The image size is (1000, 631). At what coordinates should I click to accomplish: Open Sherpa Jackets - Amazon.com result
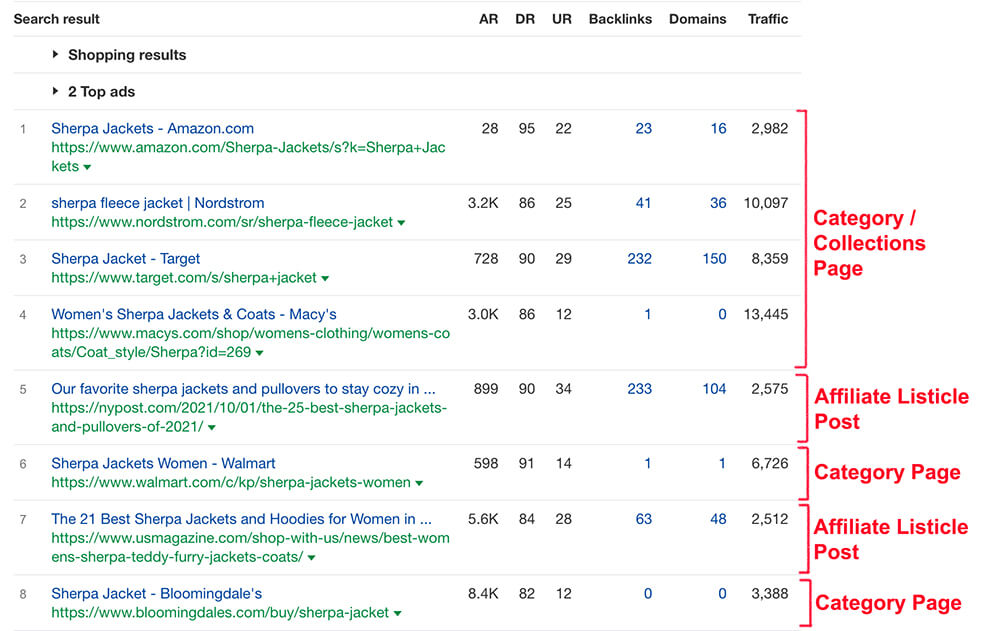(x=152, y=128)
